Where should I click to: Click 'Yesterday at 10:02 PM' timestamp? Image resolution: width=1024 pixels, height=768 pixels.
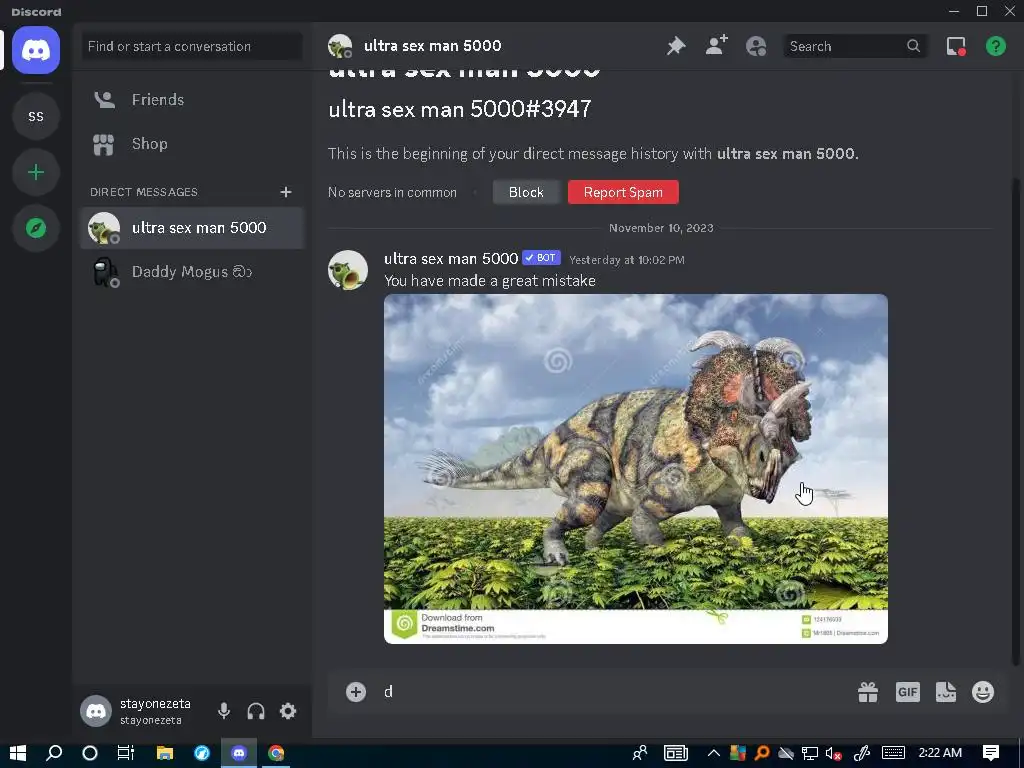pyautogui.click(x=627, y=260)
